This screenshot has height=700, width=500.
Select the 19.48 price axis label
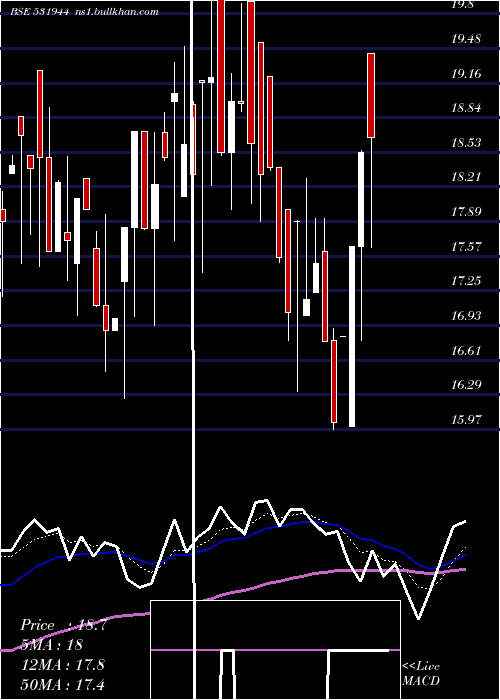(x=466, y=39)
